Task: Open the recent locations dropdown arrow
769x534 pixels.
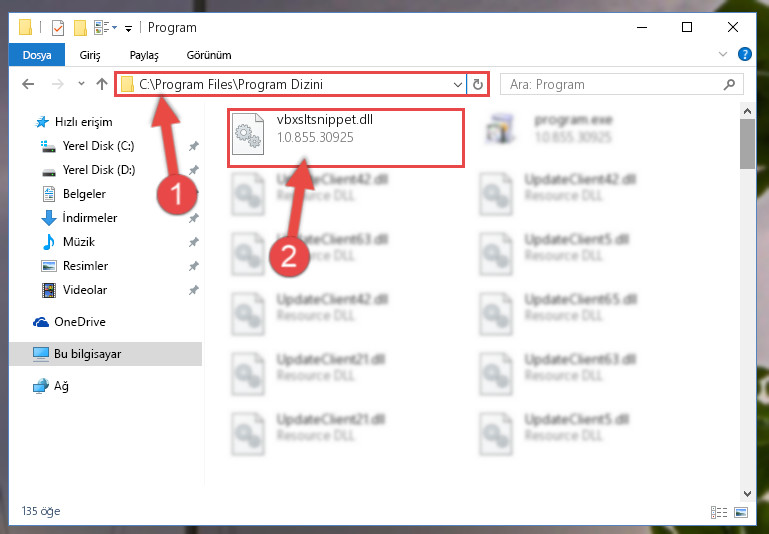Action: [x=81, y=84]
